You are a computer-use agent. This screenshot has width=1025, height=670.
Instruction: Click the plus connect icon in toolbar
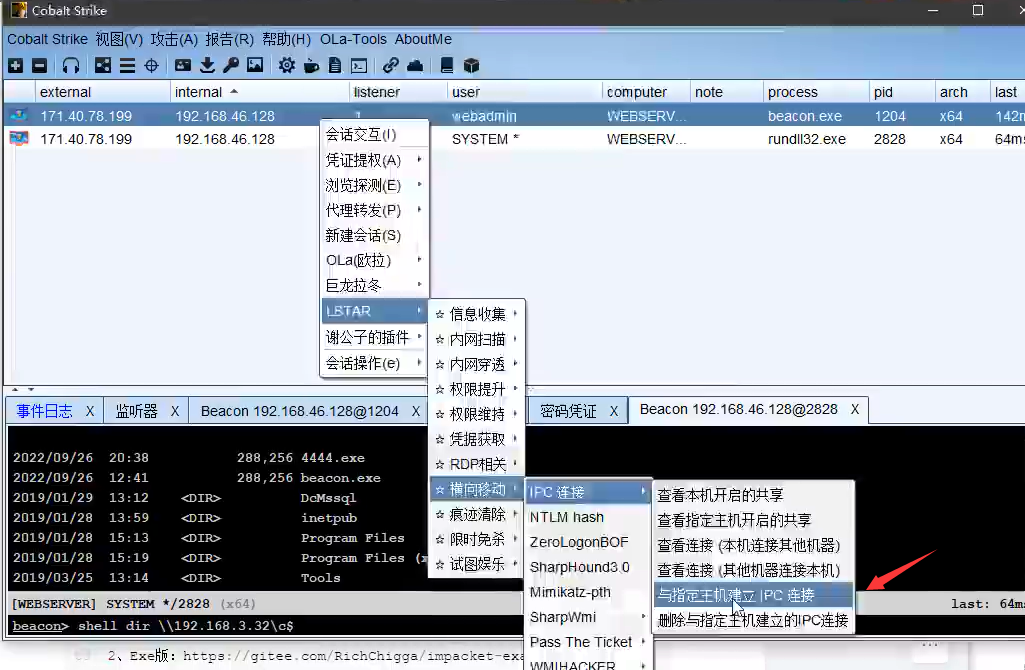[15, 66]
